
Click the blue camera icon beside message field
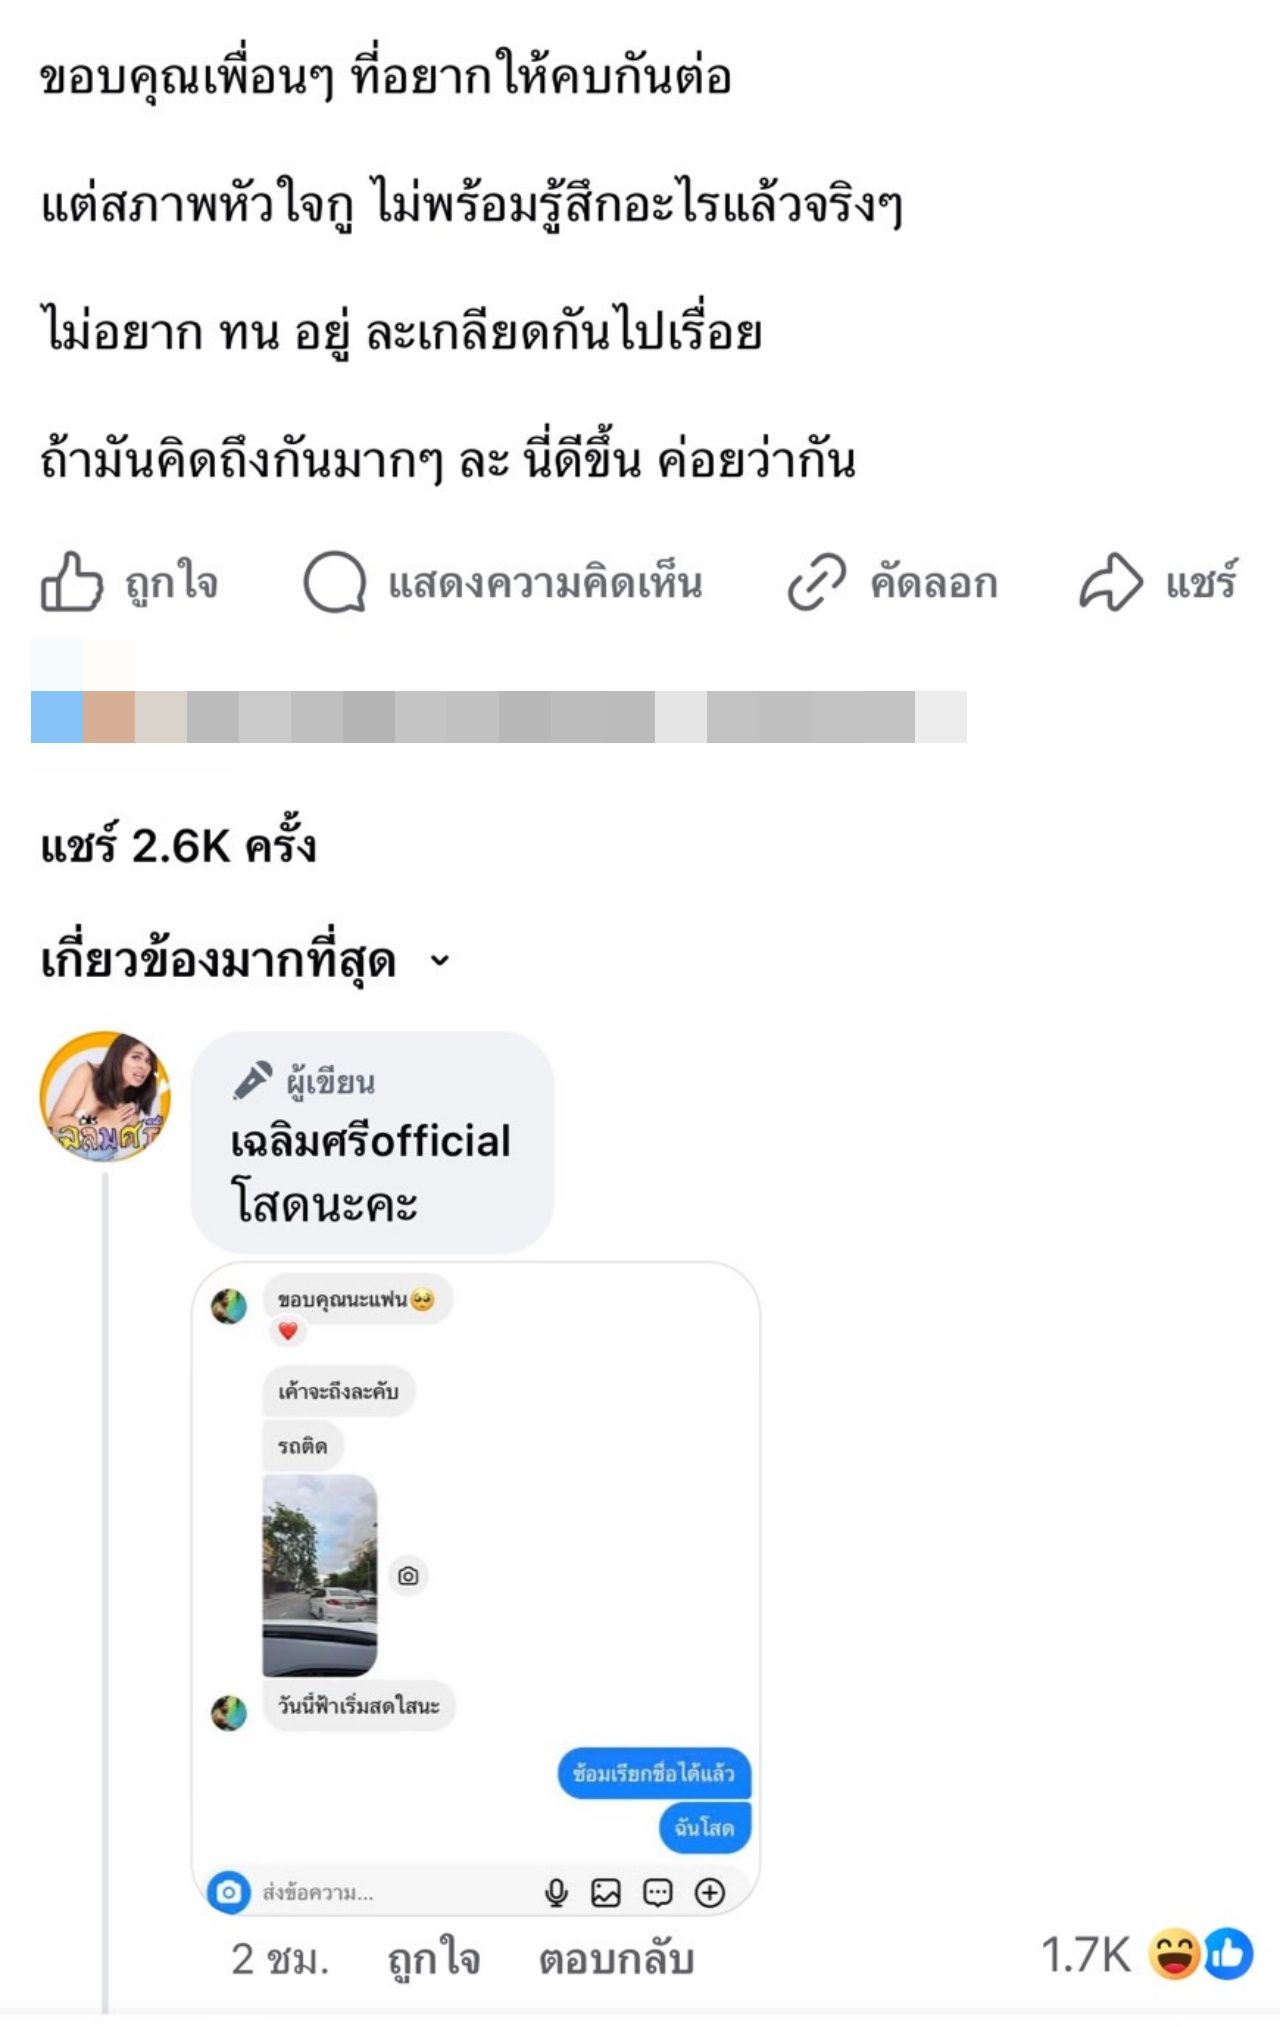tap(228, 1892)
